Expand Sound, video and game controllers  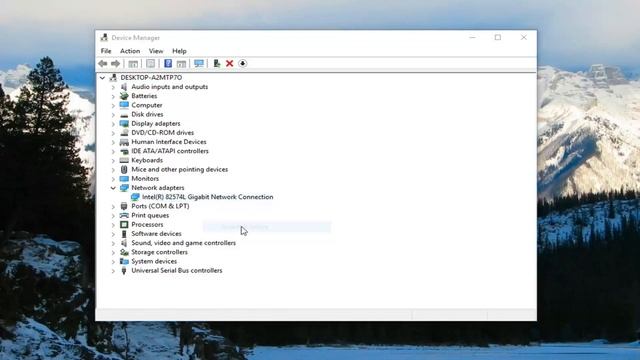113,243
